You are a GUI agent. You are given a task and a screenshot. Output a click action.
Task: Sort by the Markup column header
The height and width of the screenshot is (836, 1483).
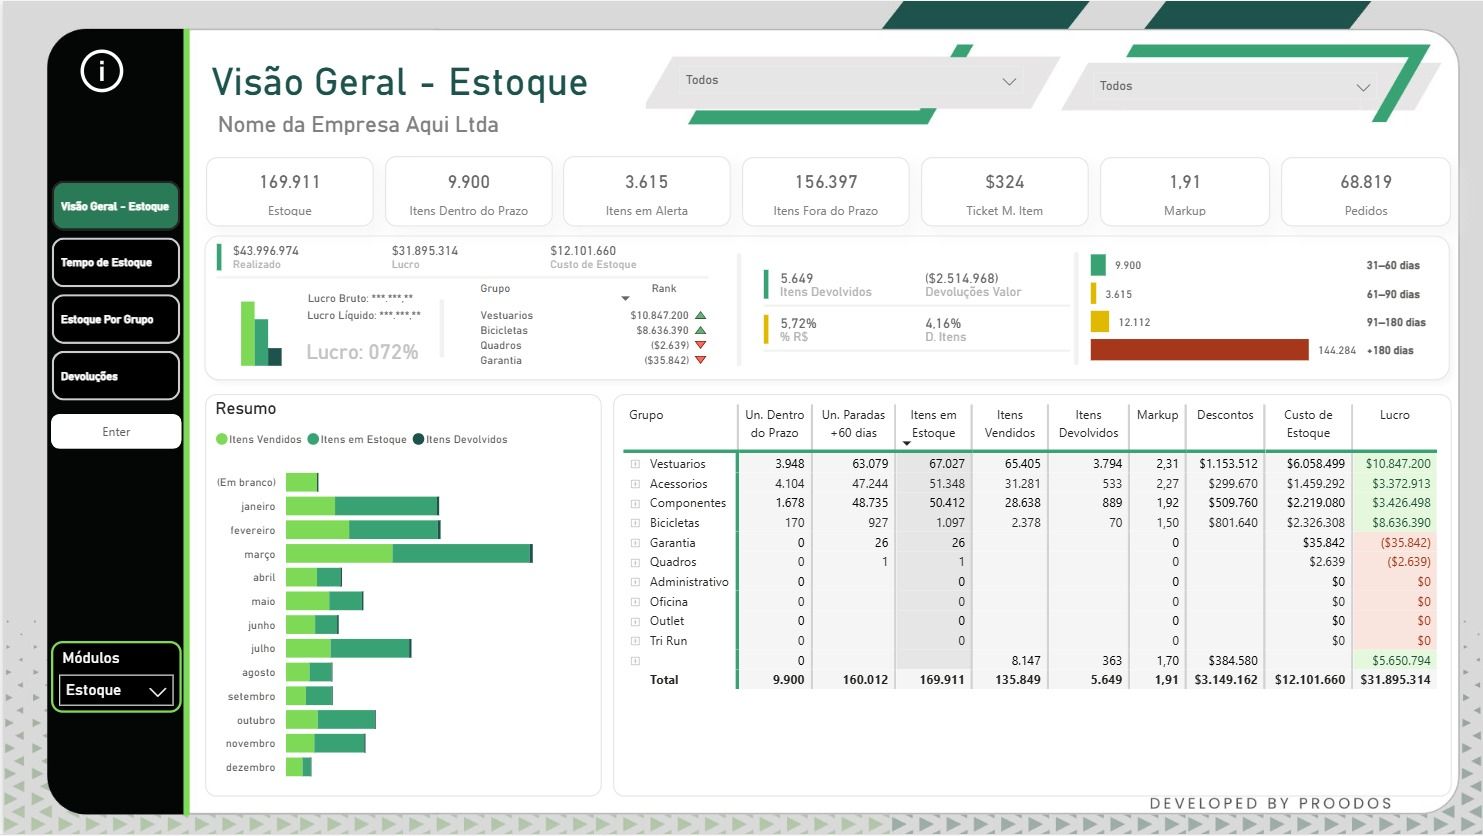coord(1157,415)
